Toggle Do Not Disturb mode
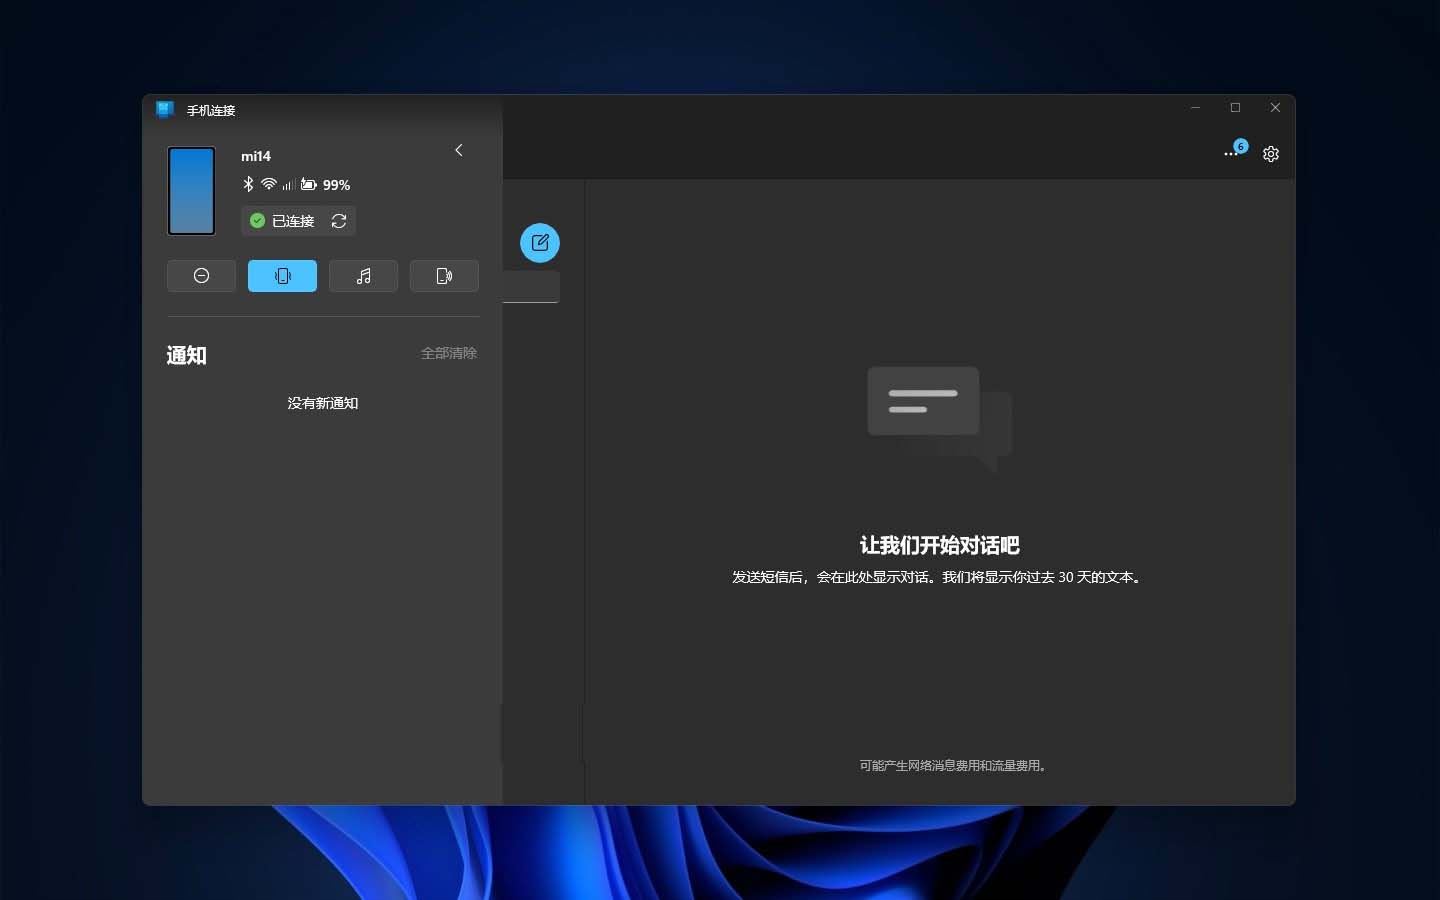Image resolution: width=1440 pixels, height=900 pixels. (x=202, y=276)
